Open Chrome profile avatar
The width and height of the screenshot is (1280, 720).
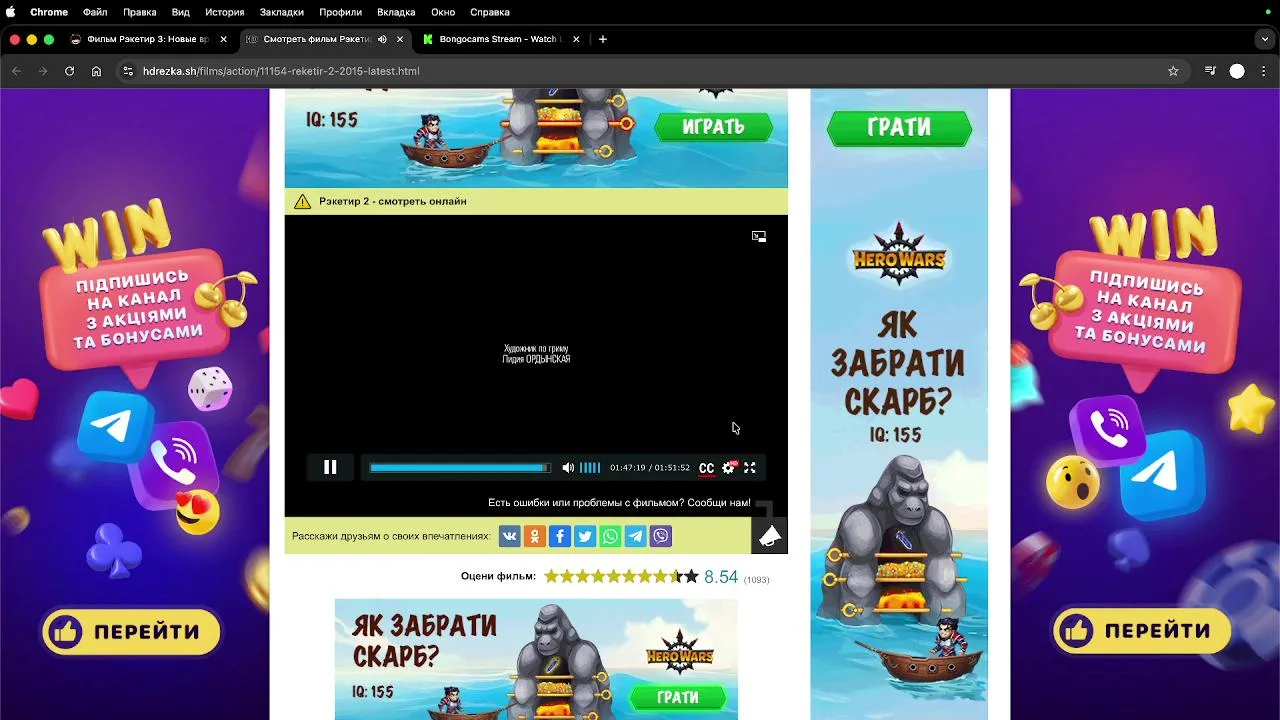[1237, 71]
